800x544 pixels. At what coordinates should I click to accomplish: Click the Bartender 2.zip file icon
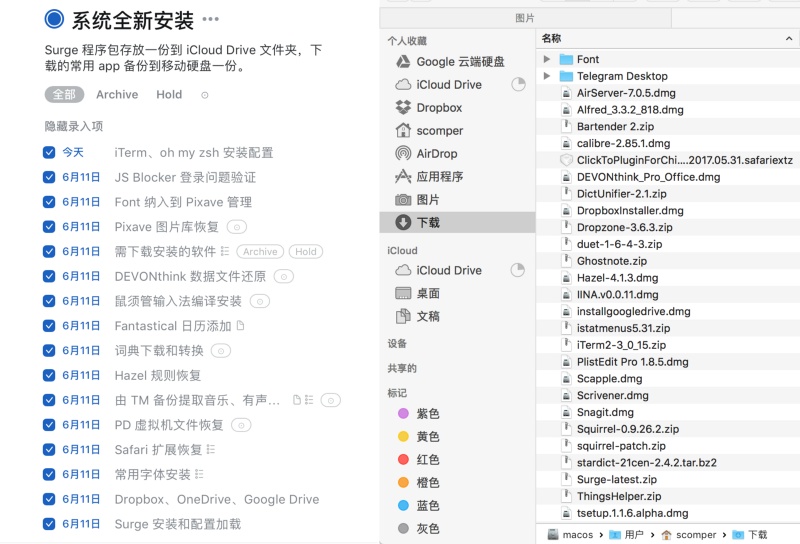[566, 127]
